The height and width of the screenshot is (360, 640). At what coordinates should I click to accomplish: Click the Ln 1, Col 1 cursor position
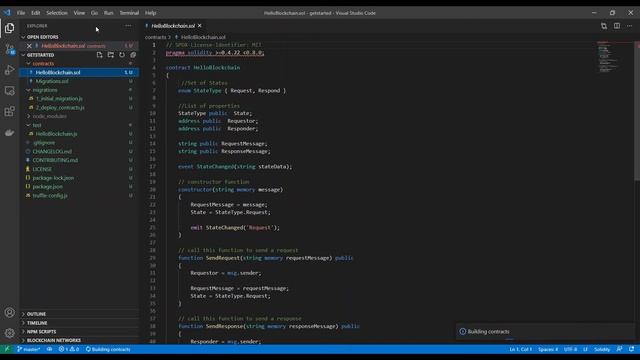point(520,349)
